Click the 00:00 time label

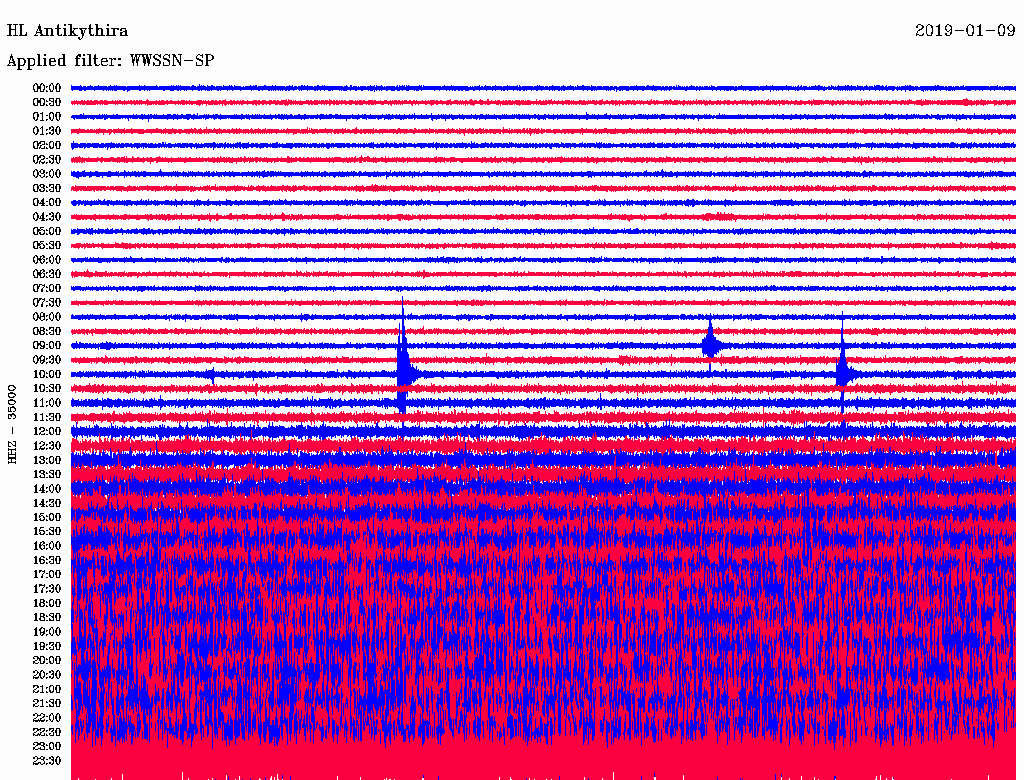[47, 88]
